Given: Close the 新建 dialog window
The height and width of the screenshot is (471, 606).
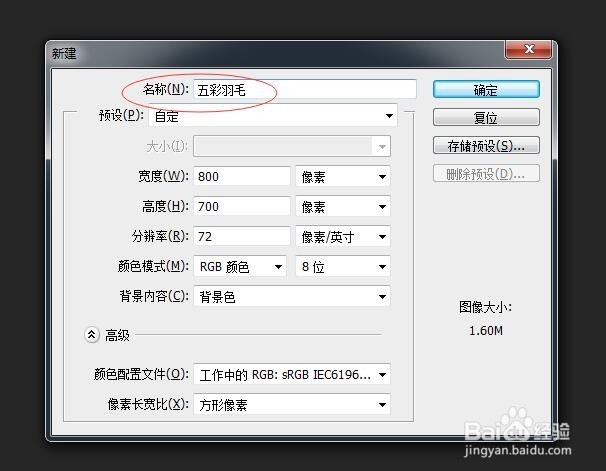Looking at the screenshot, I should point(528,49).
